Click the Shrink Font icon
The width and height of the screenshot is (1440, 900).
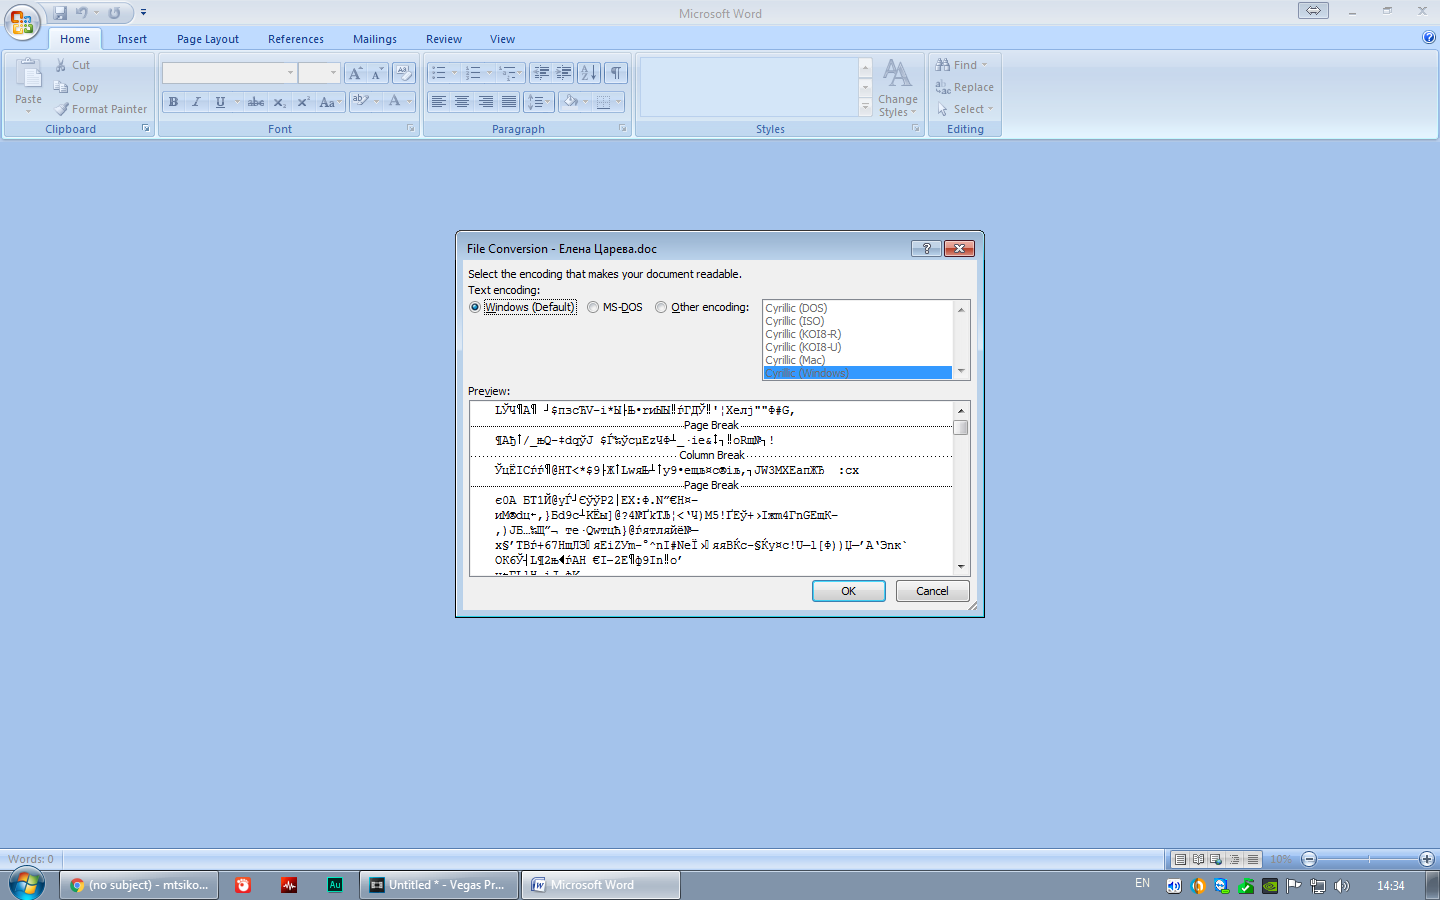(377, 73)
